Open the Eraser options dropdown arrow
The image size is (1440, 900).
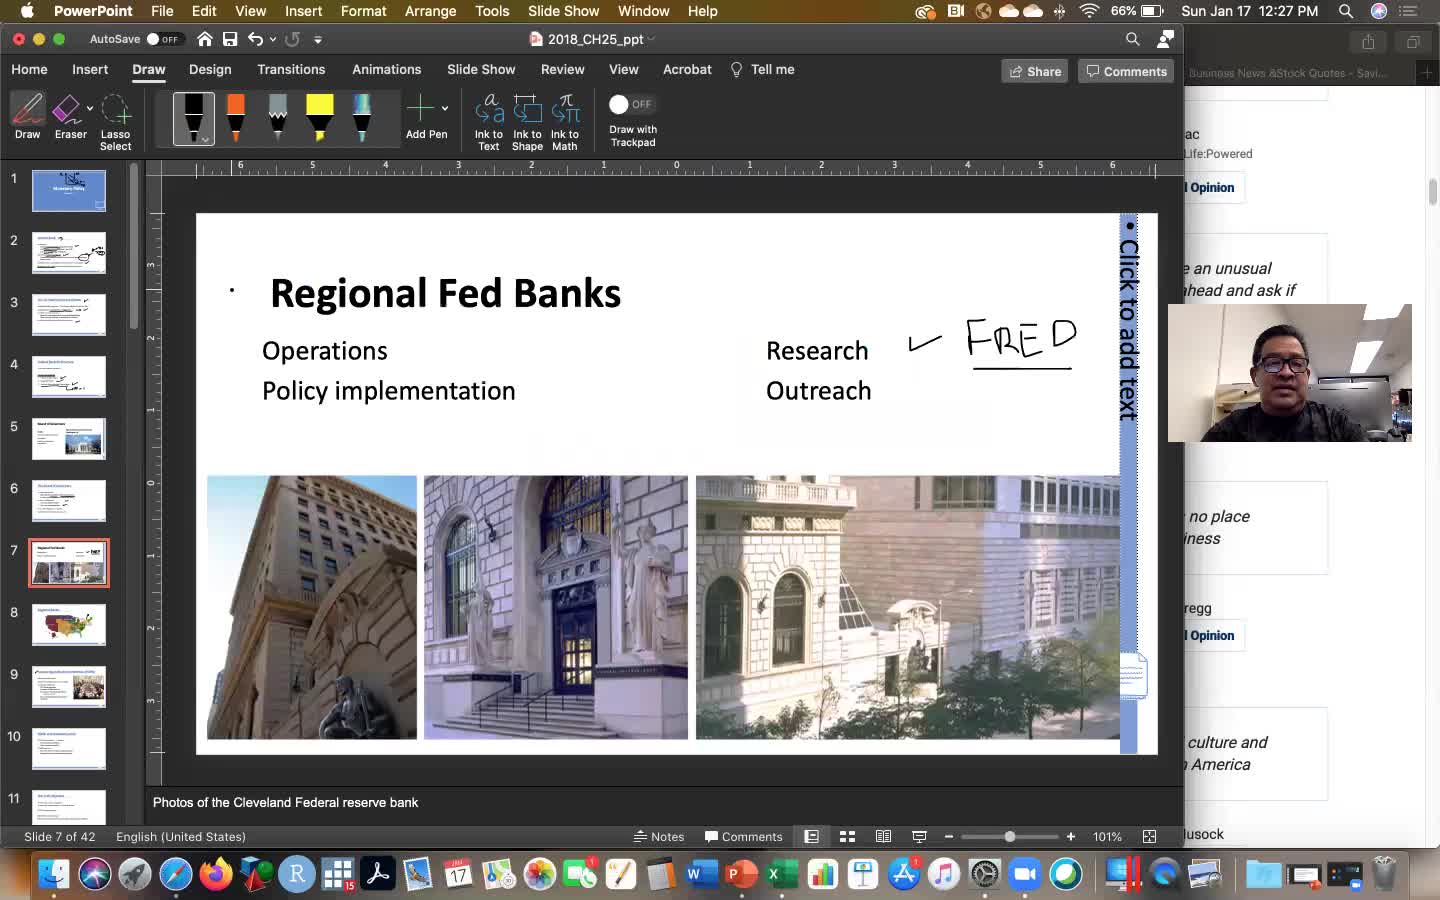click(x=90, y=108)
